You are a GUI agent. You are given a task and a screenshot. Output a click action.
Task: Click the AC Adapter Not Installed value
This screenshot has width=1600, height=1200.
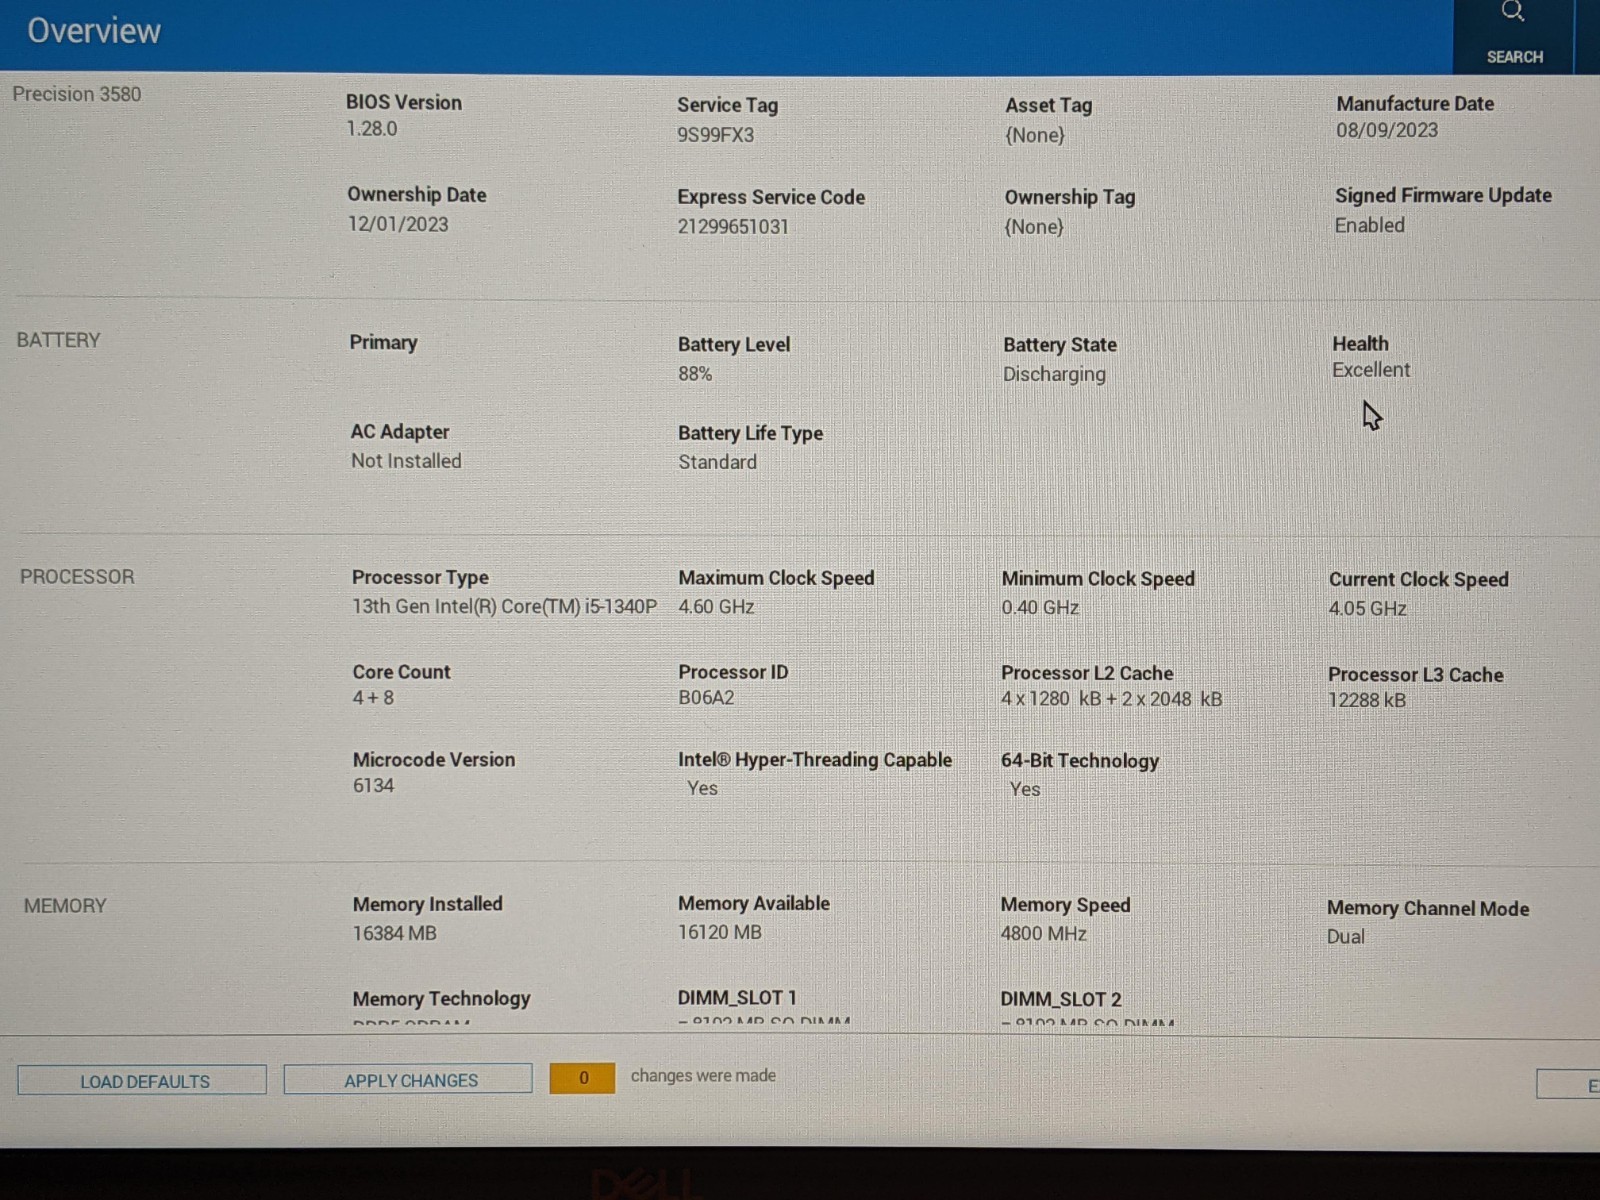coord(406,461)
